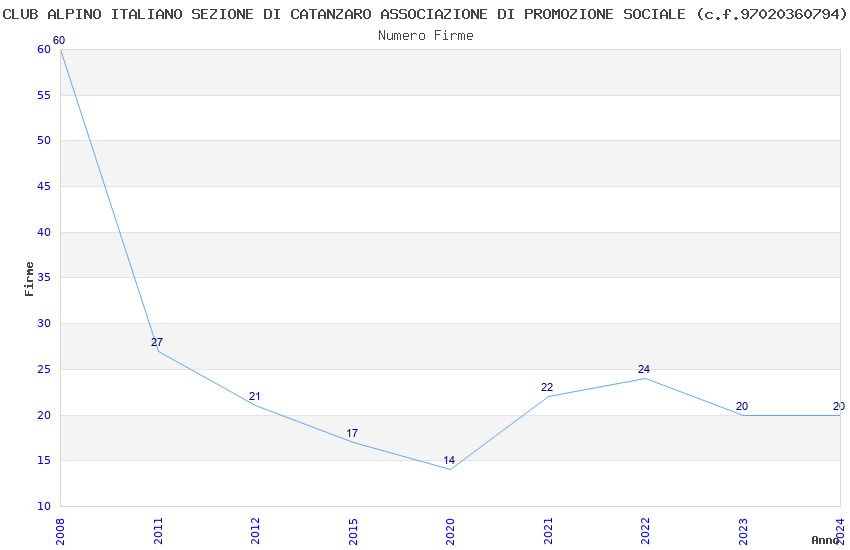Click x-axis year 2024
This screenshot has width=850, height=550.
840,531
